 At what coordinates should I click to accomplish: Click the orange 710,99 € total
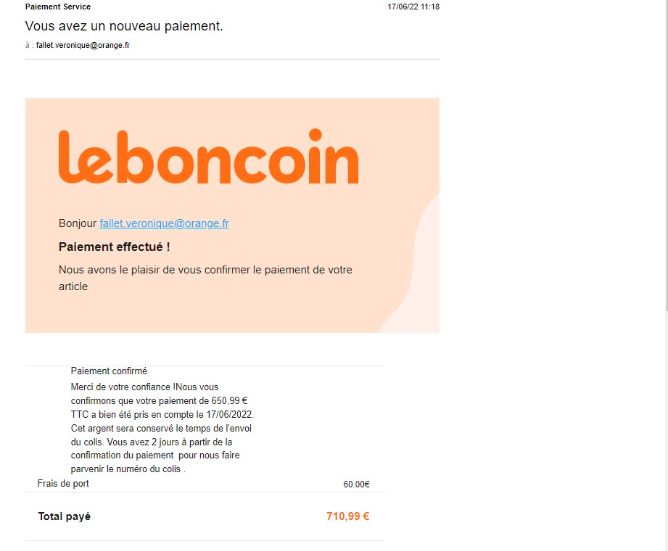pyautogui.click(x=348, y=516)
